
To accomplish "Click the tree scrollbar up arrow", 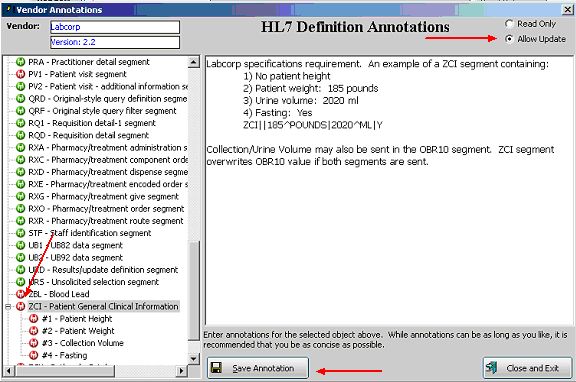I will coord(194,62).
